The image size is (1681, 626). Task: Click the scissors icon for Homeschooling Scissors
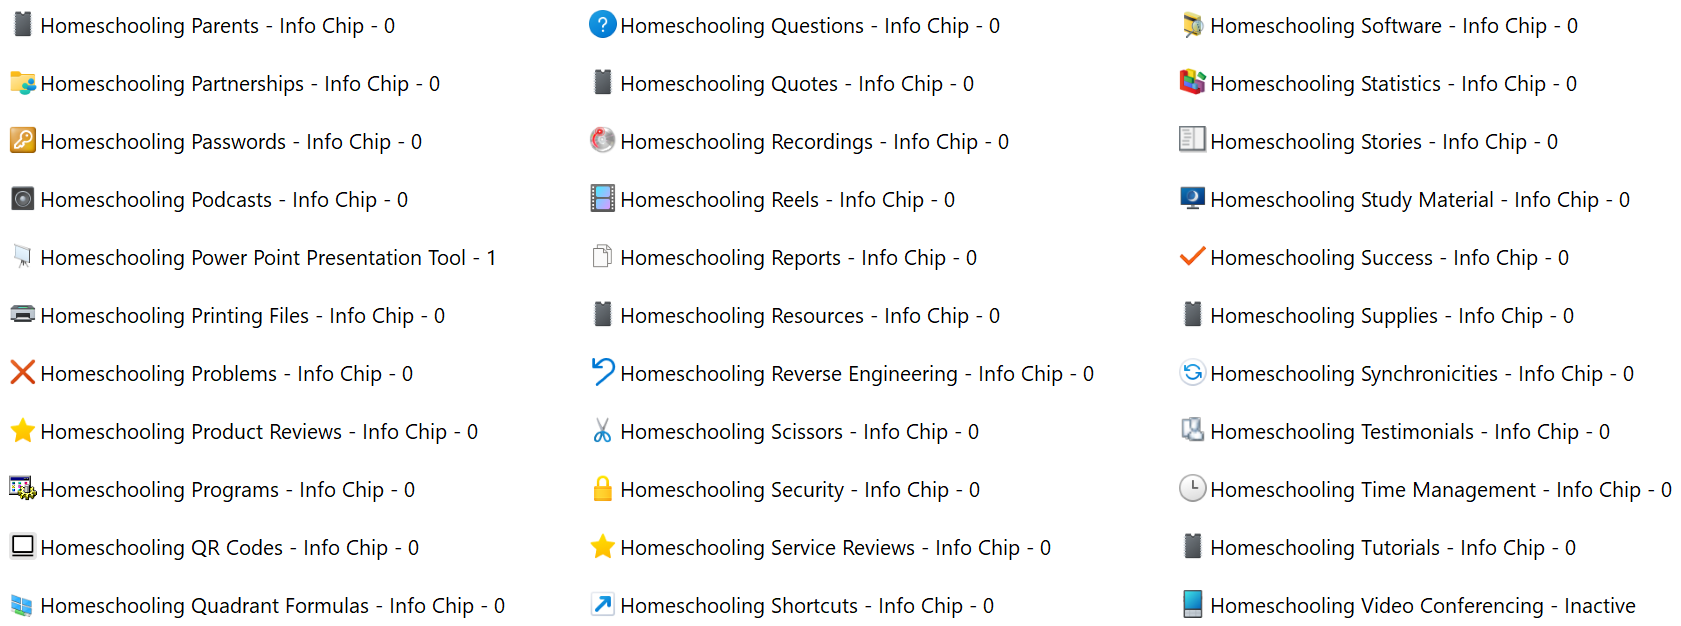pos(602,431)
